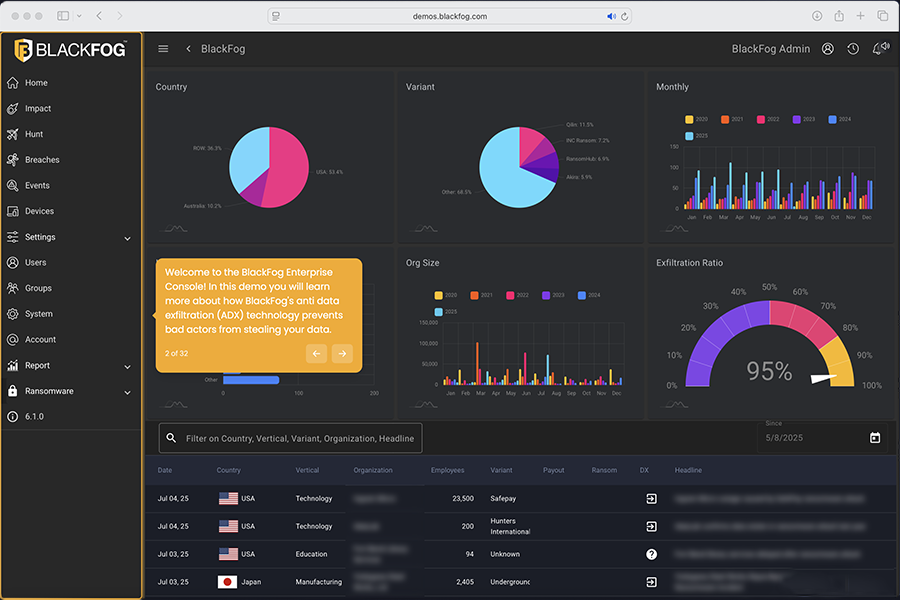
Task: Click the DX icon in the Japan row
Action: tap(651, 582)
